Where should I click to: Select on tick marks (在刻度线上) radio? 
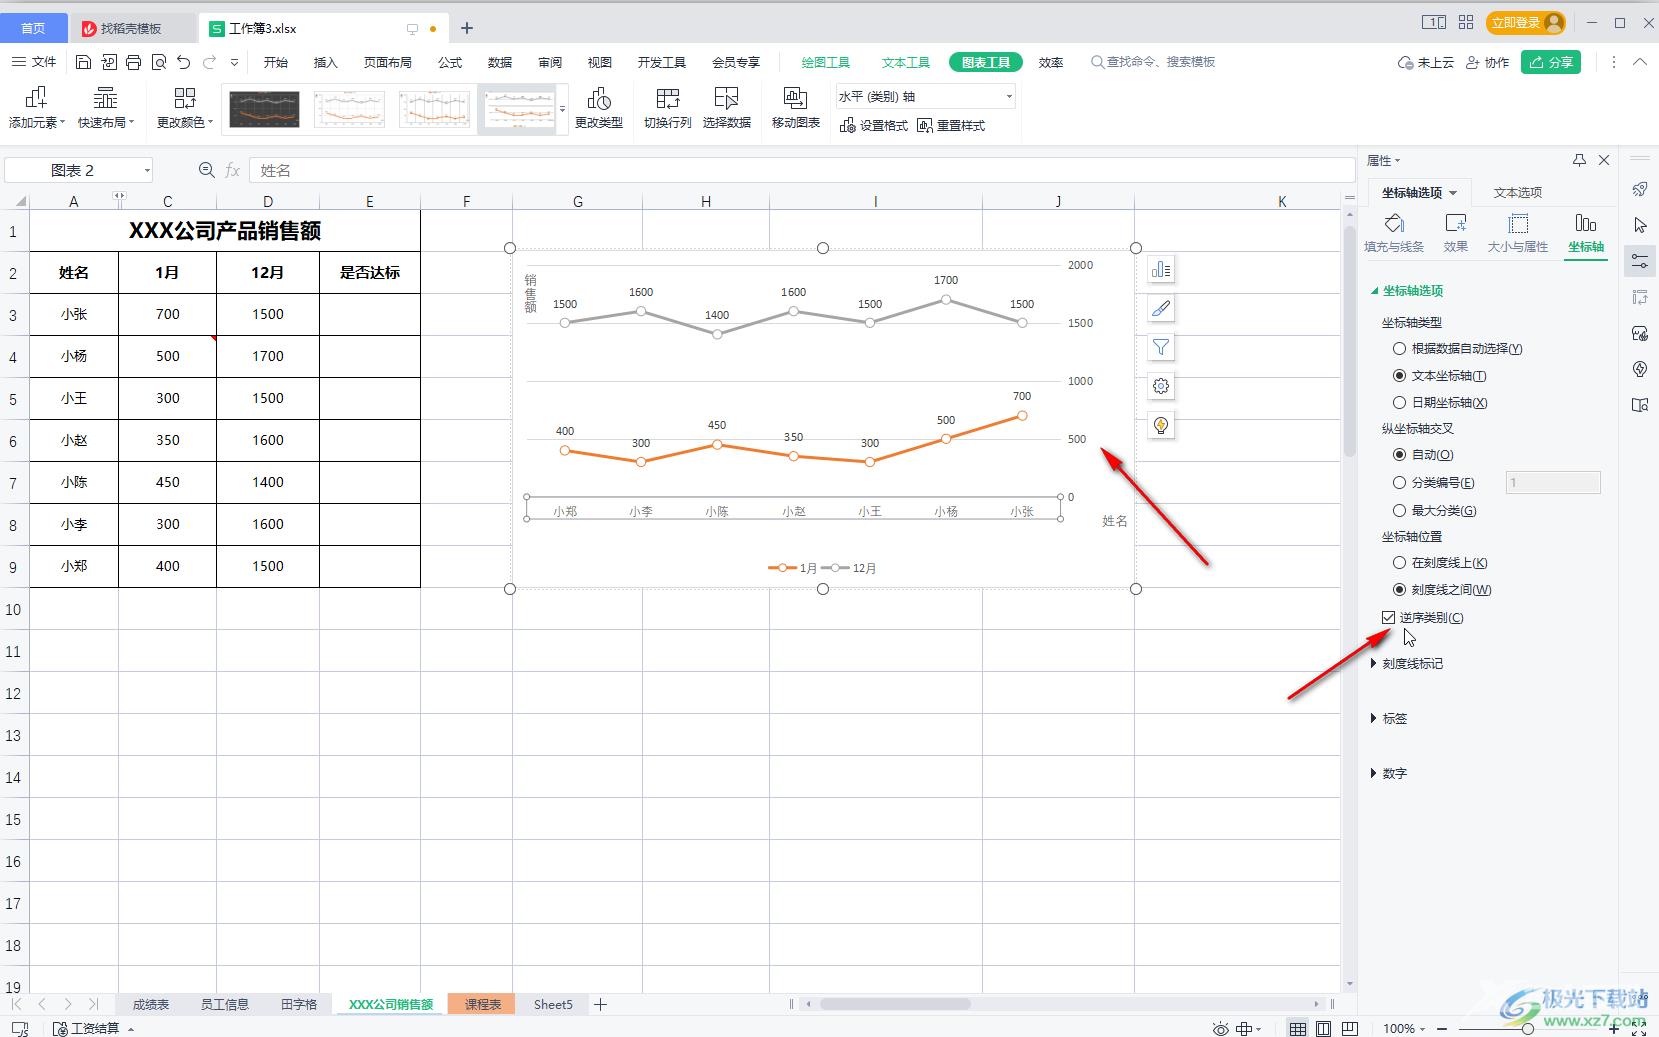[x=1440, y=562]
